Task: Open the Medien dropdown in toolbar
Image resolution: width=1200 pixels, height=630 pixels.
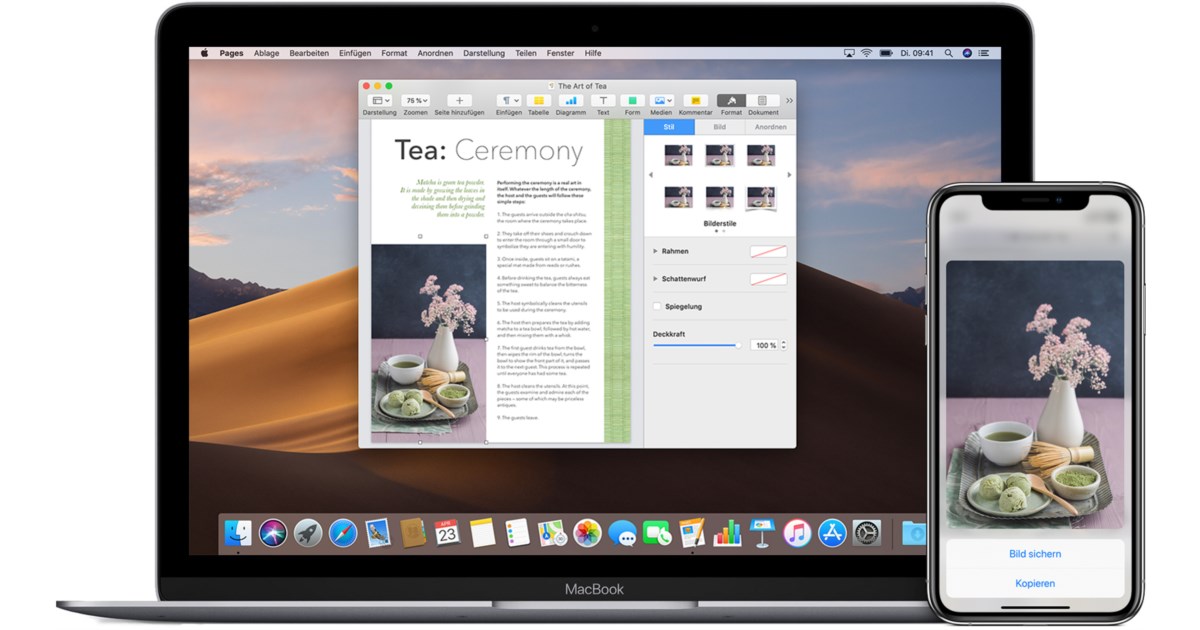Action: click(661, 101)
